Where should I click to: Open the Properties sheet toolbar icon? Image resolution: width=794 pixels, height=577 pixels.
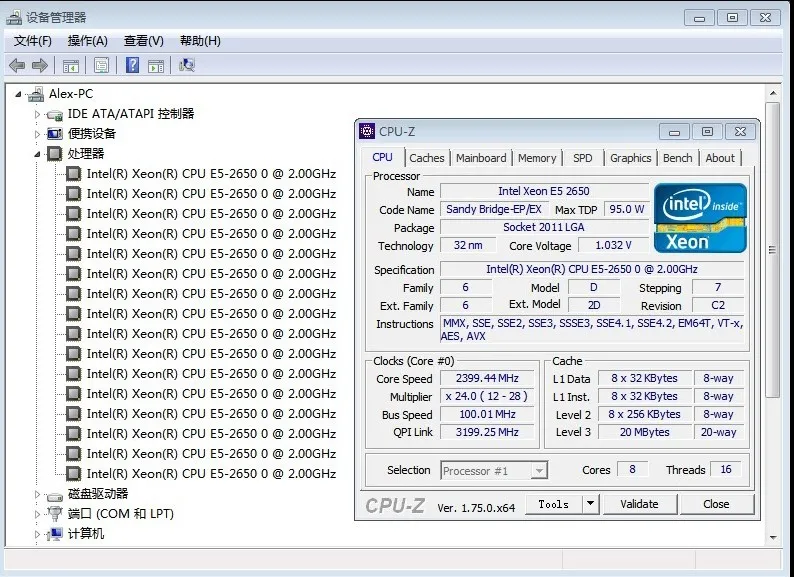[101, 65]
